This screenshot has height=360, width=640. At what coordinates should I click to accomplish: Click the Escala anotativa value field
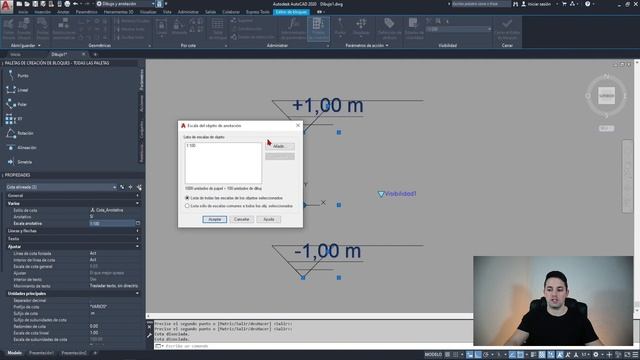112,224
